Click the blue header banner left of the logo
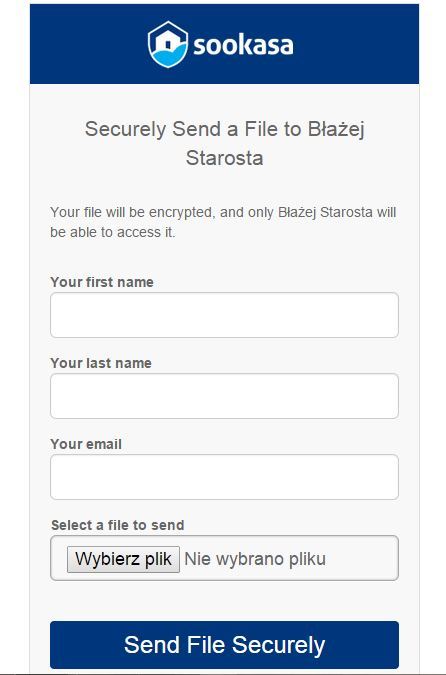Image resolution: width=446 pixels, height=675 pixels. click(x=88, y=44)
